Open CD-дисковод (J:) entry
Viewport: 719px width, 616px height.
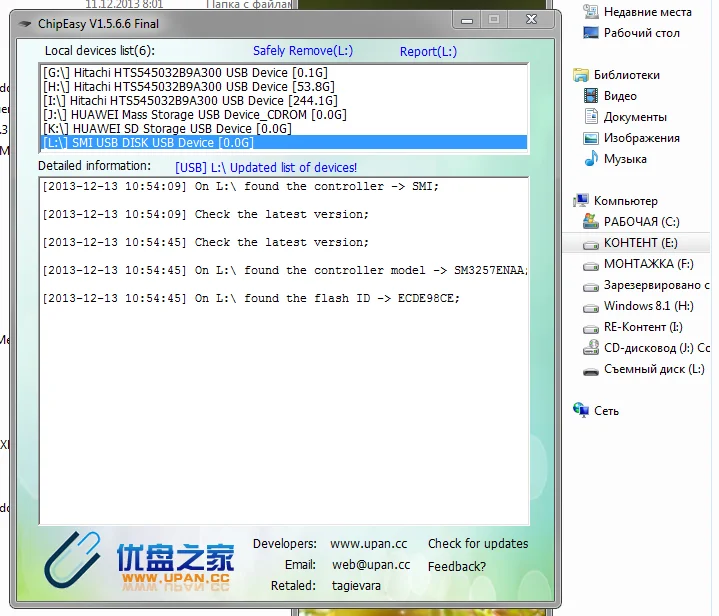[x=657, y=348]
